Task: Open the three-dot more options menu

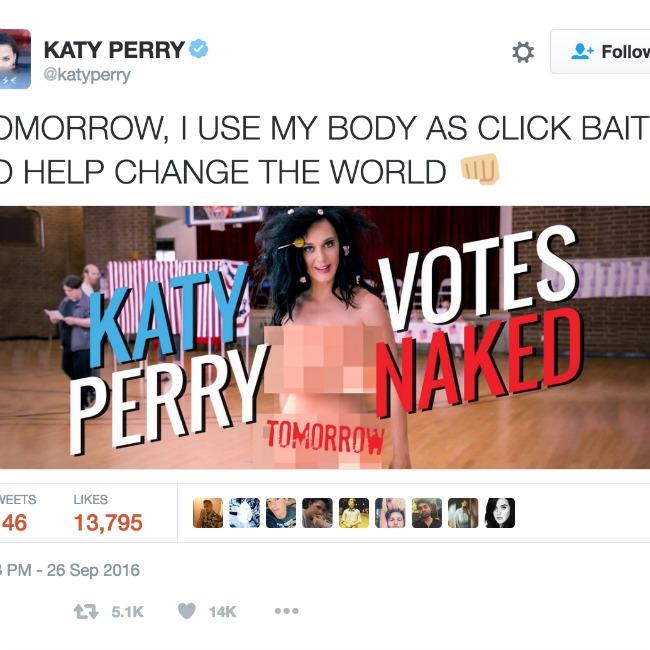Action: click(286, 611)
